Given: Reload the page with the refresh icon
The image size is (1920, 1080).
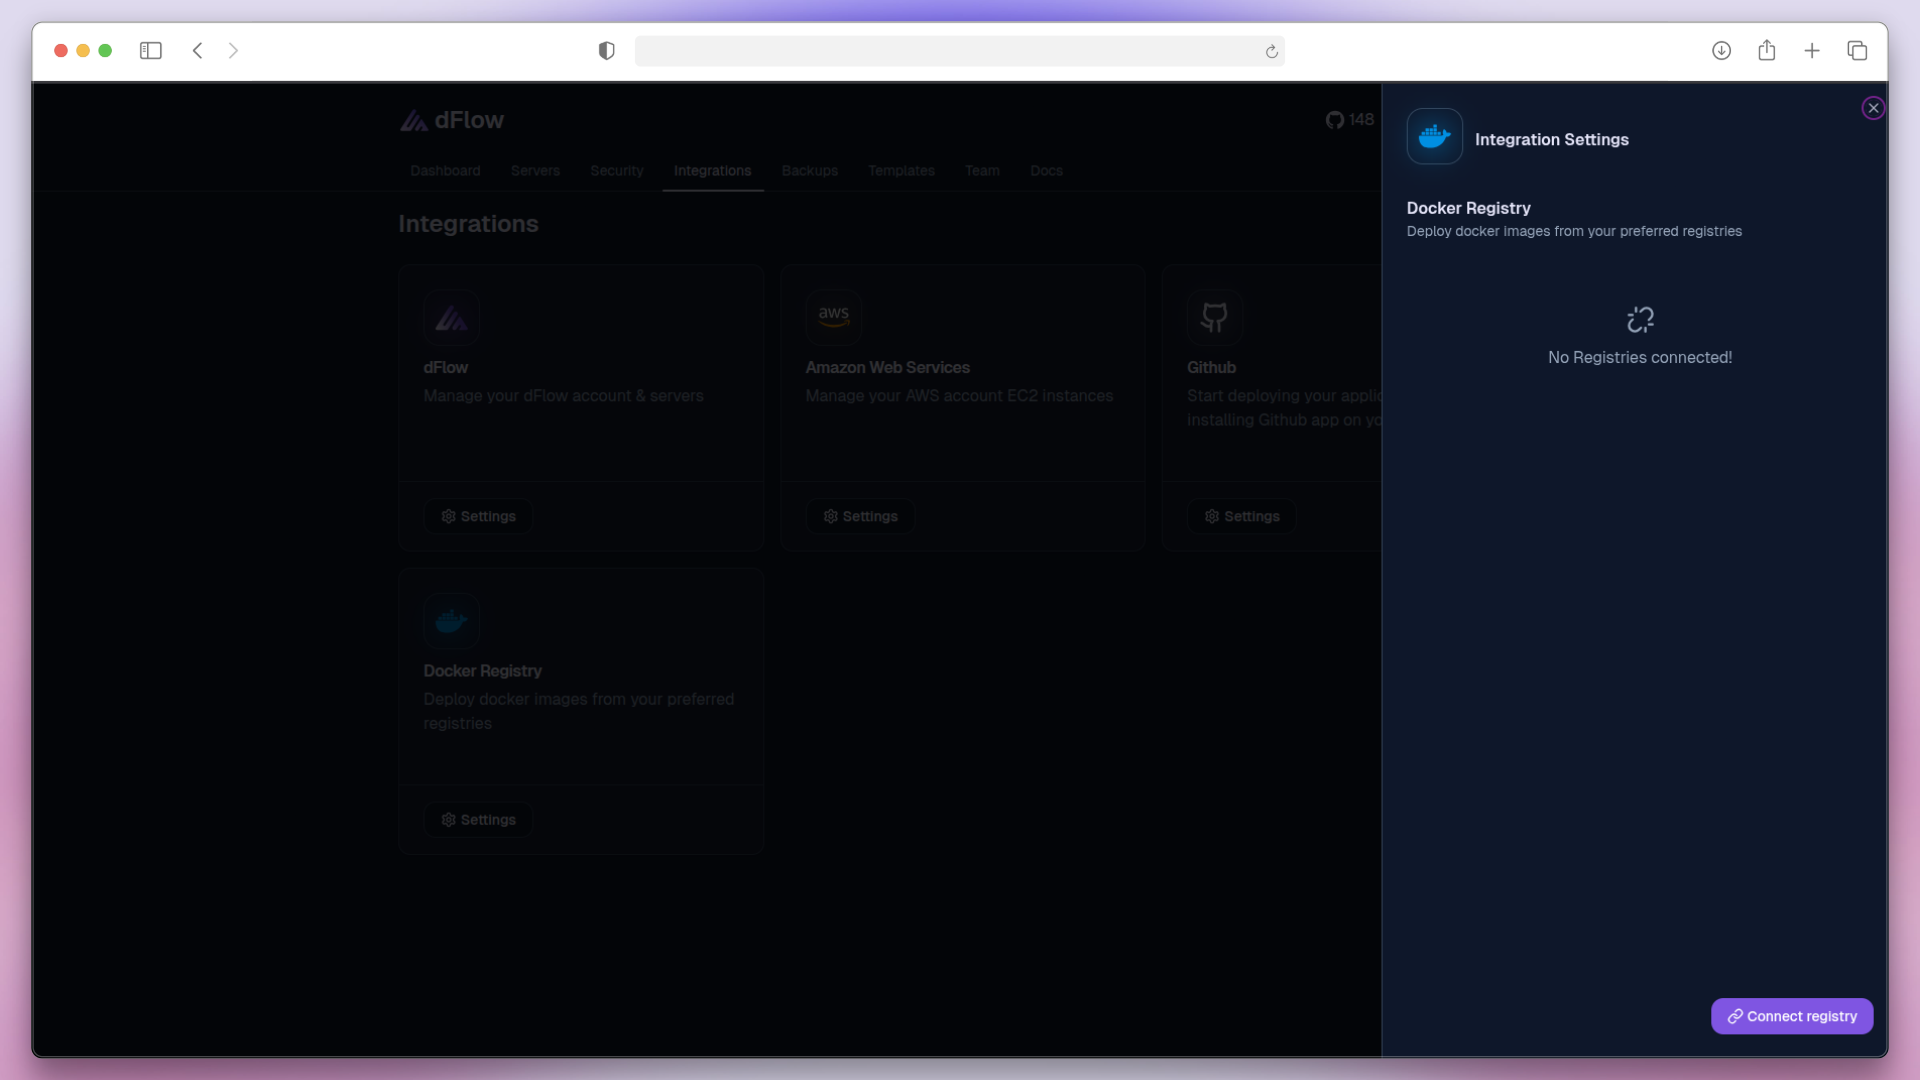Looking at the screenshot, I should click(1271, 52).
